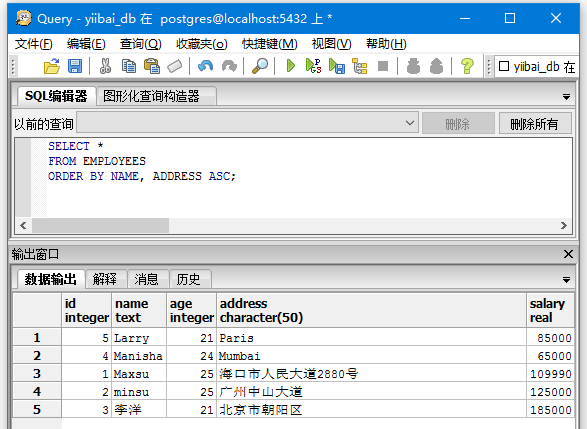Open the 查询(Q) menu

pos(140,44)
